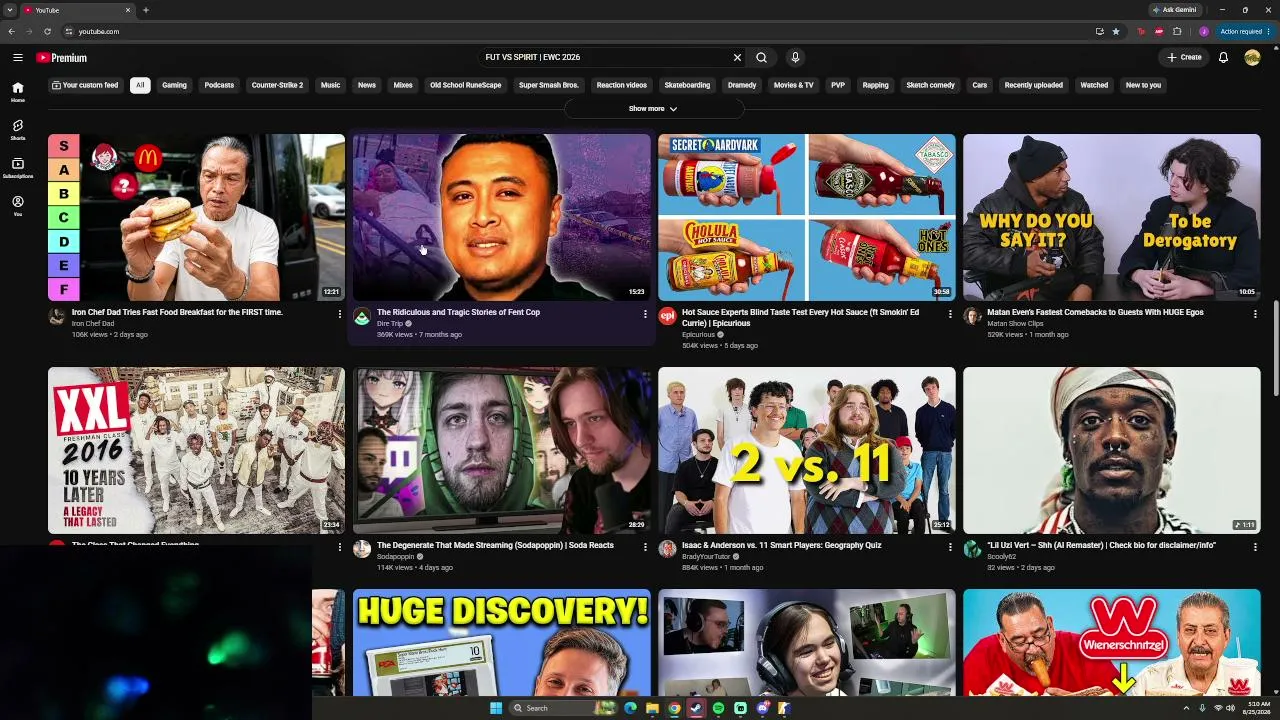This screenshot has height=720, width=1280.
Task: Open options for Lil Uzi Vert video
Action: (1255, 547)
